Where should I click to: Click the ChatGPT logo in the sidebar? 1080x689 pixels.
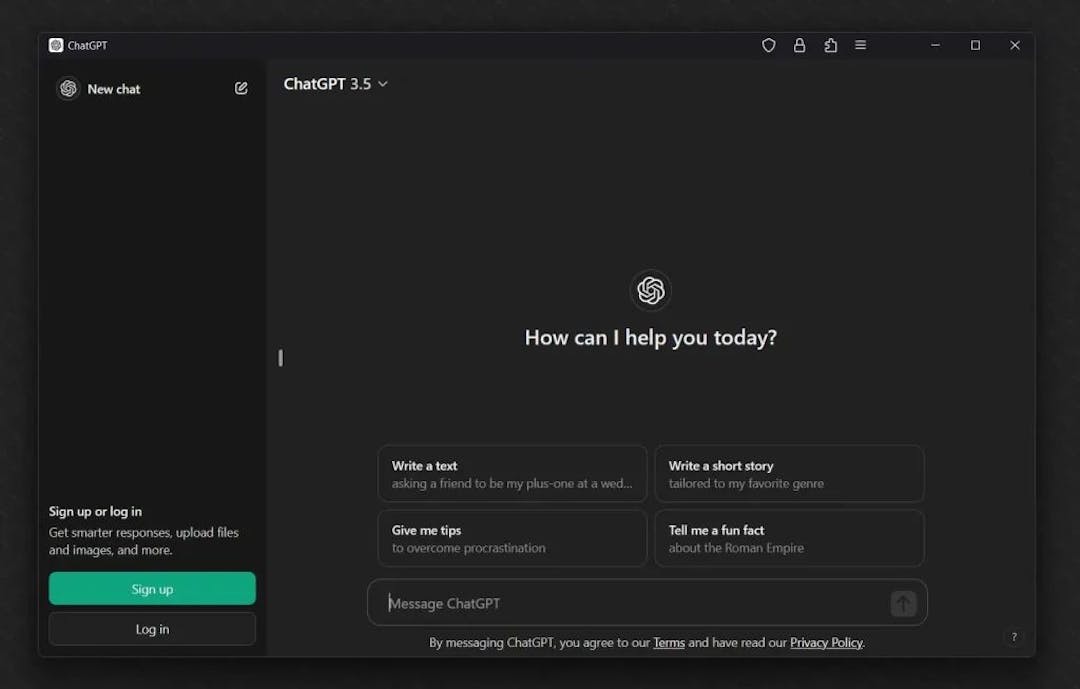pos(68,88)
